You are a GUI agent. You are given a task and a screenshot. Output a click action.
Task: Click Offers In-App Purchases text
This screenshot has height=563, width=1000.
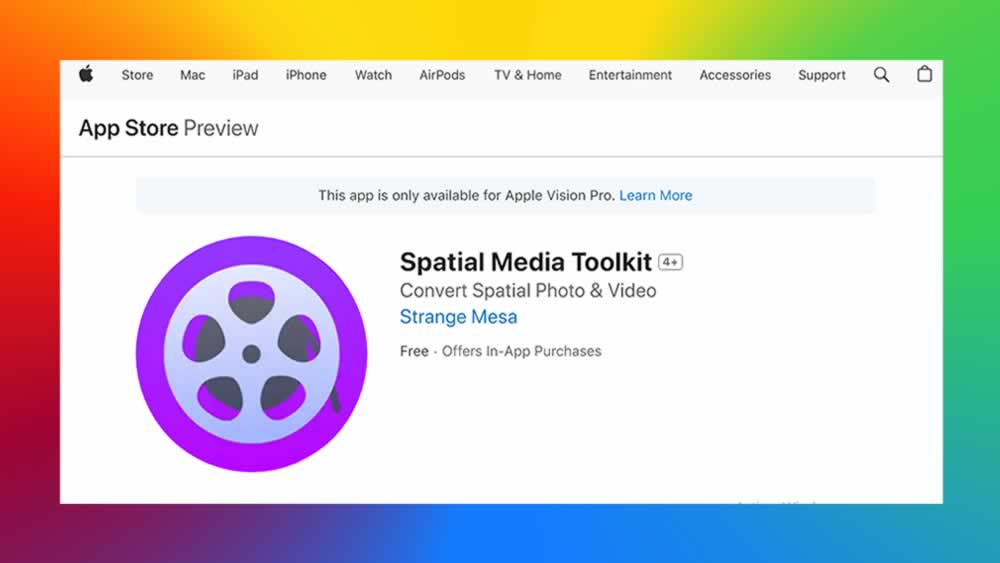pos(521,351)
